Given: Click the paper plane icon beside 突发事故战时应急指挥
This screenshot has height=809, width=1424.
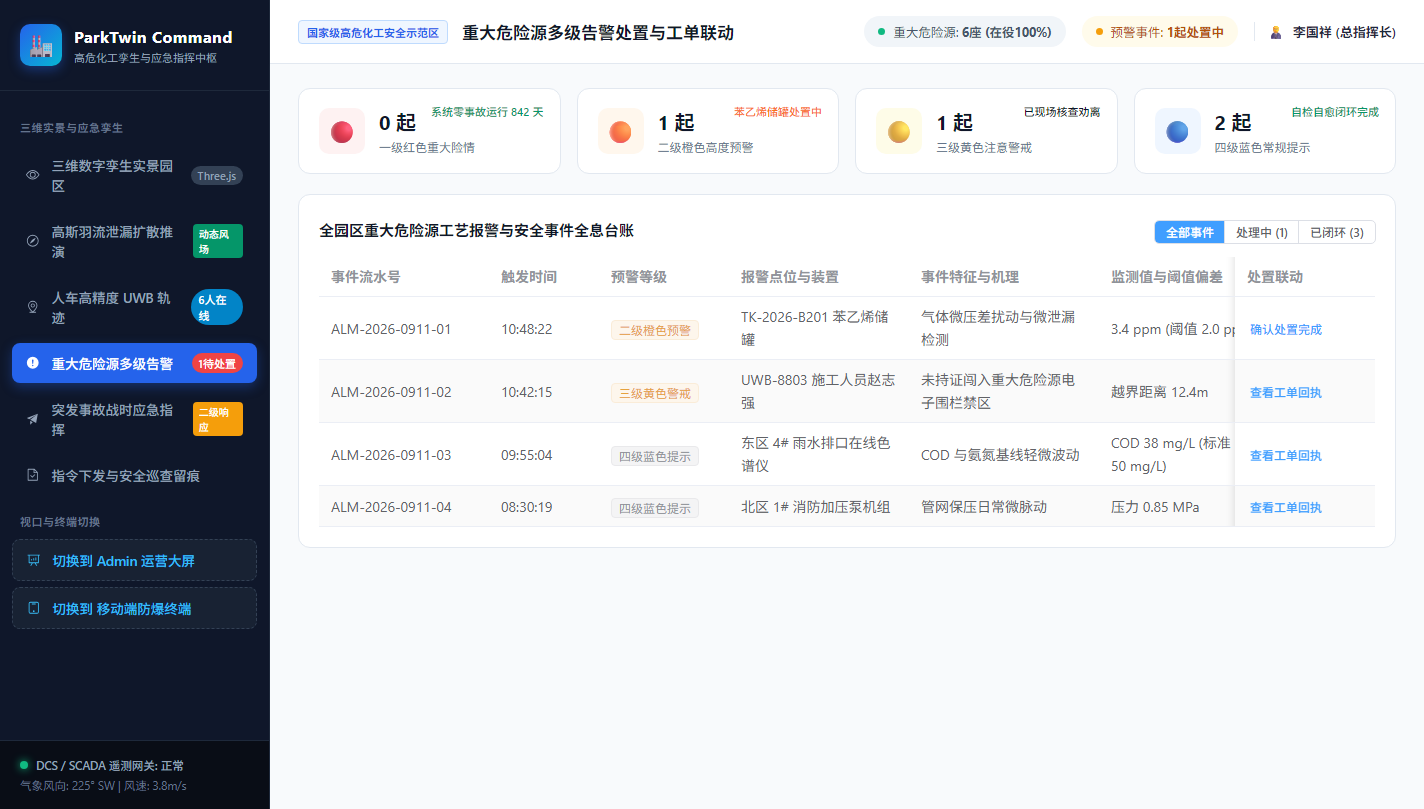Looking at the screenshot, I should [x=33, y=419].
